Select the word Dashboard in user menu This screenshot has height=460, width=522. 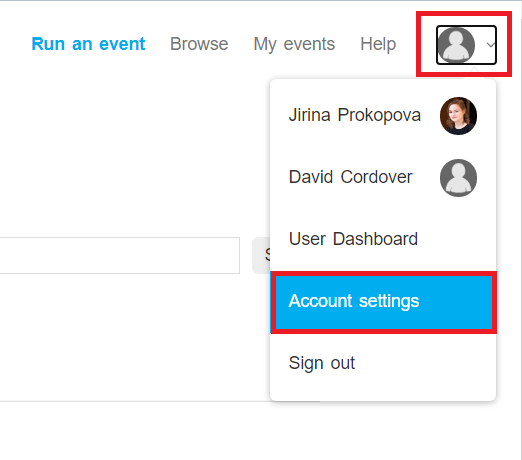coord(375,239)
